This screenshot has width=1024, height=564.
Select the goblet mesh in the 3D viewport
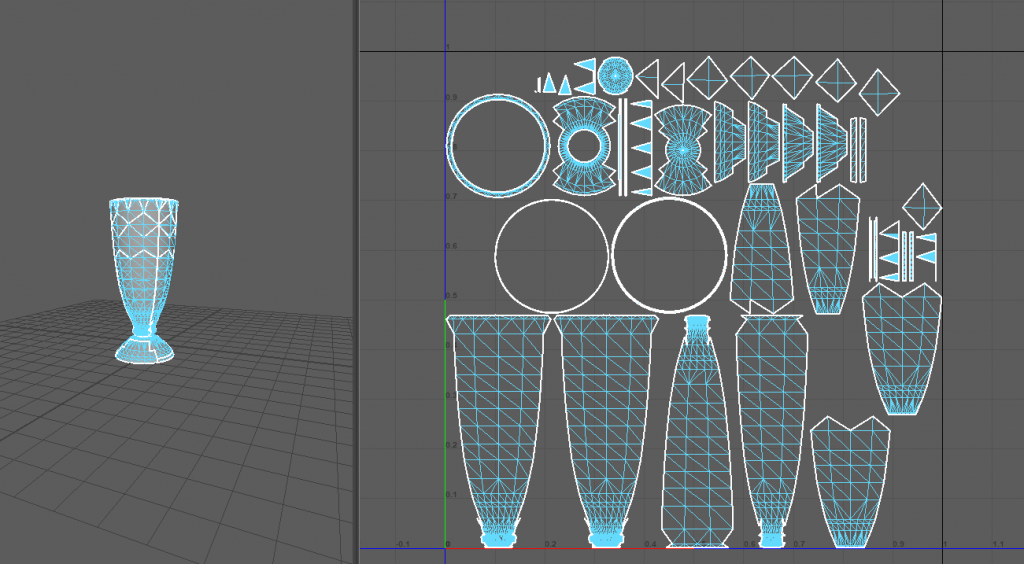point(143,270)
